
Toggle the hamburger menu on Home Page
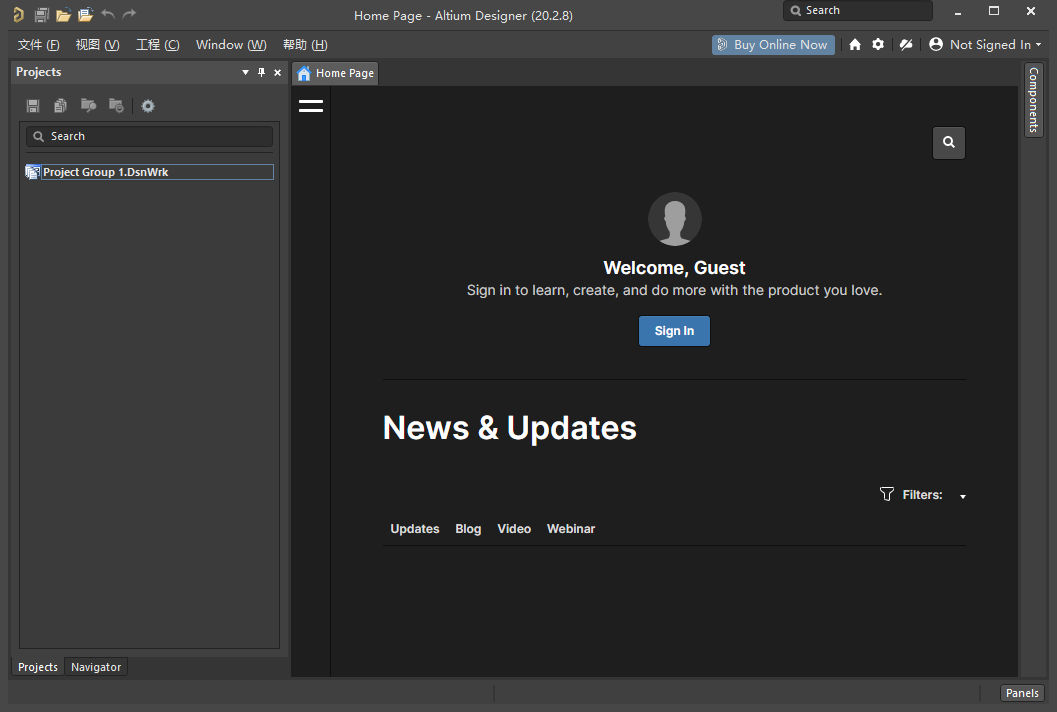click(x=311, y=106)
